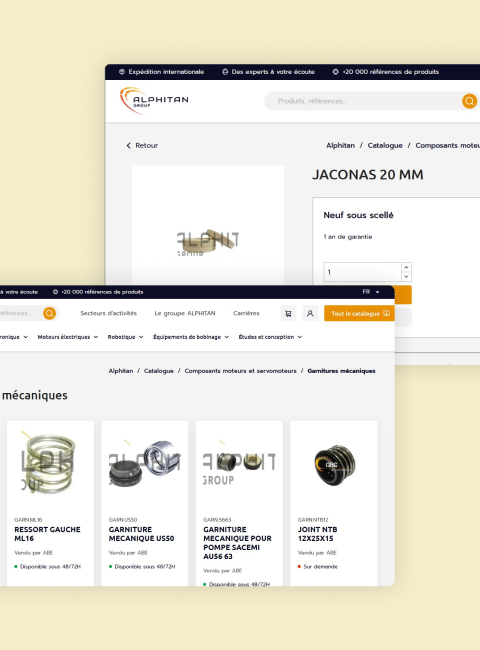The image size is (480, 650).
Task: Expand the Équipements de bobinage menu
Action: tap(191, 337)
